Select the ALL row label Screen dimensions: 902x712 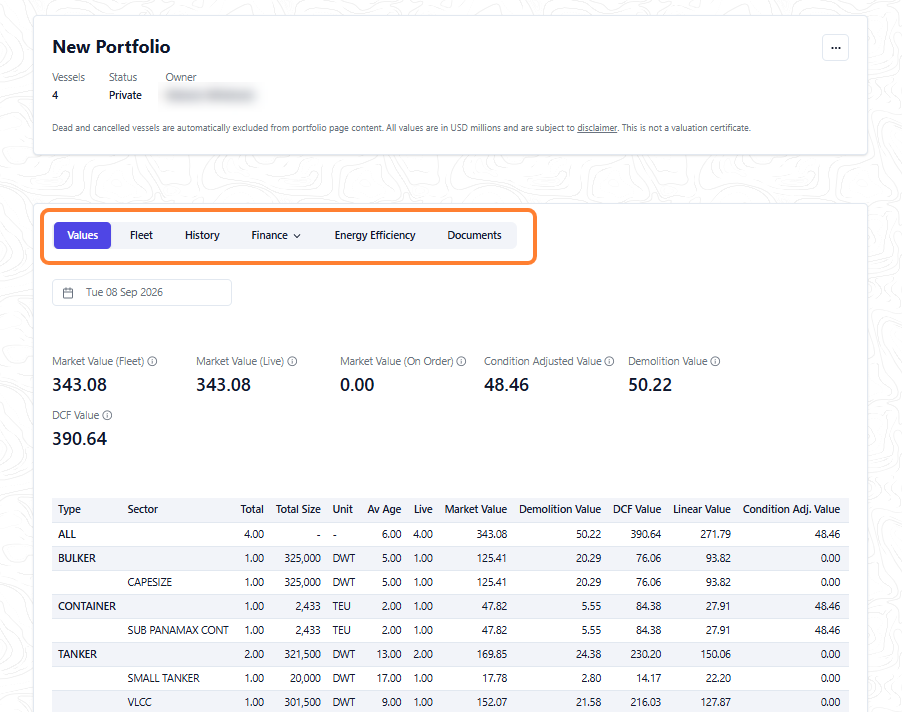point(67,534)
